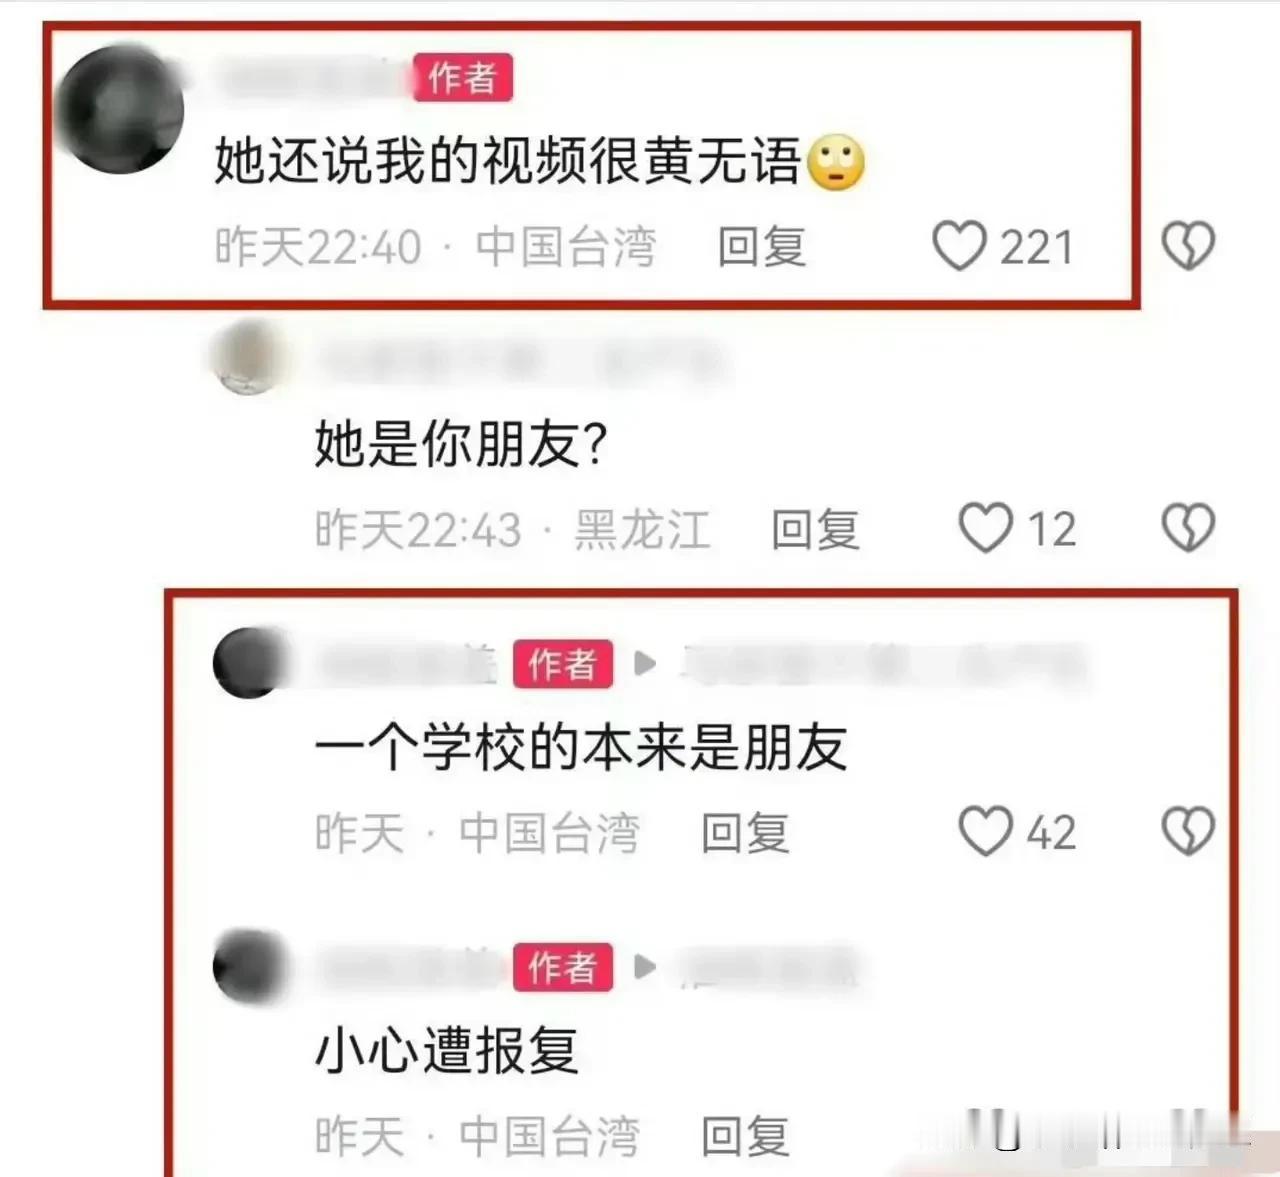Like the 她是你朋友? comment

(x=986, y=528)
